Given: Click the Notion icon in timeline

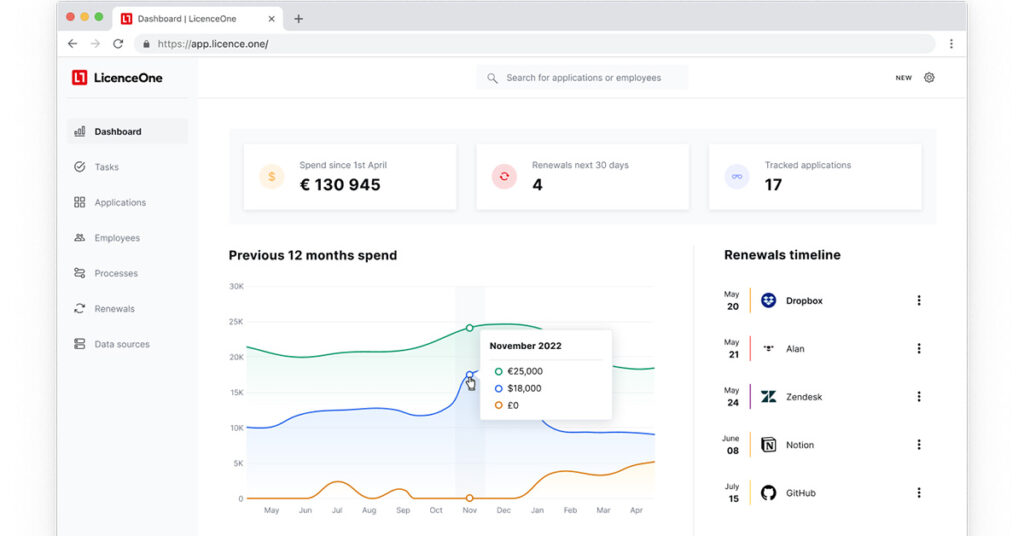Looking at the screenshot, I should pos(768,445).
